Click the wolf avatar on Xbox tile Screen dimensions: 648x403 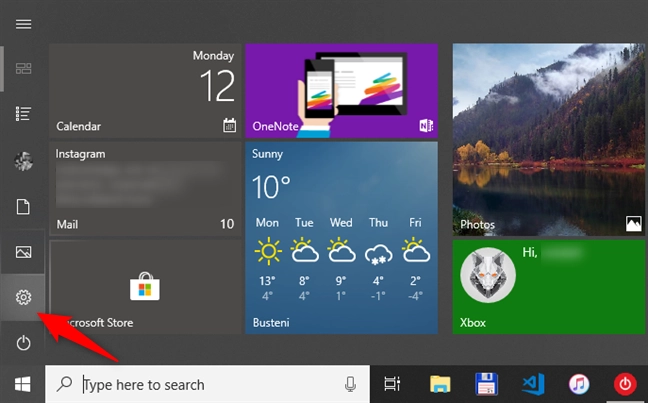(488, 275)
